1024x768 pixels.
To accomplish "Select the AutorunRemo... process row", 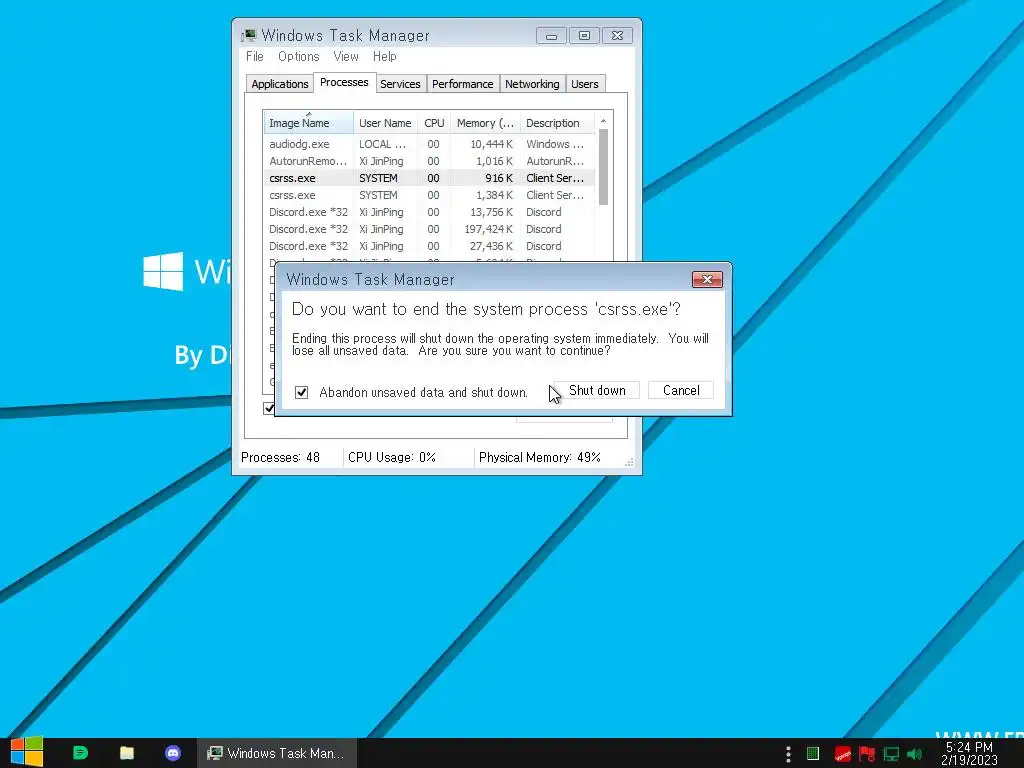I will 429,161.
